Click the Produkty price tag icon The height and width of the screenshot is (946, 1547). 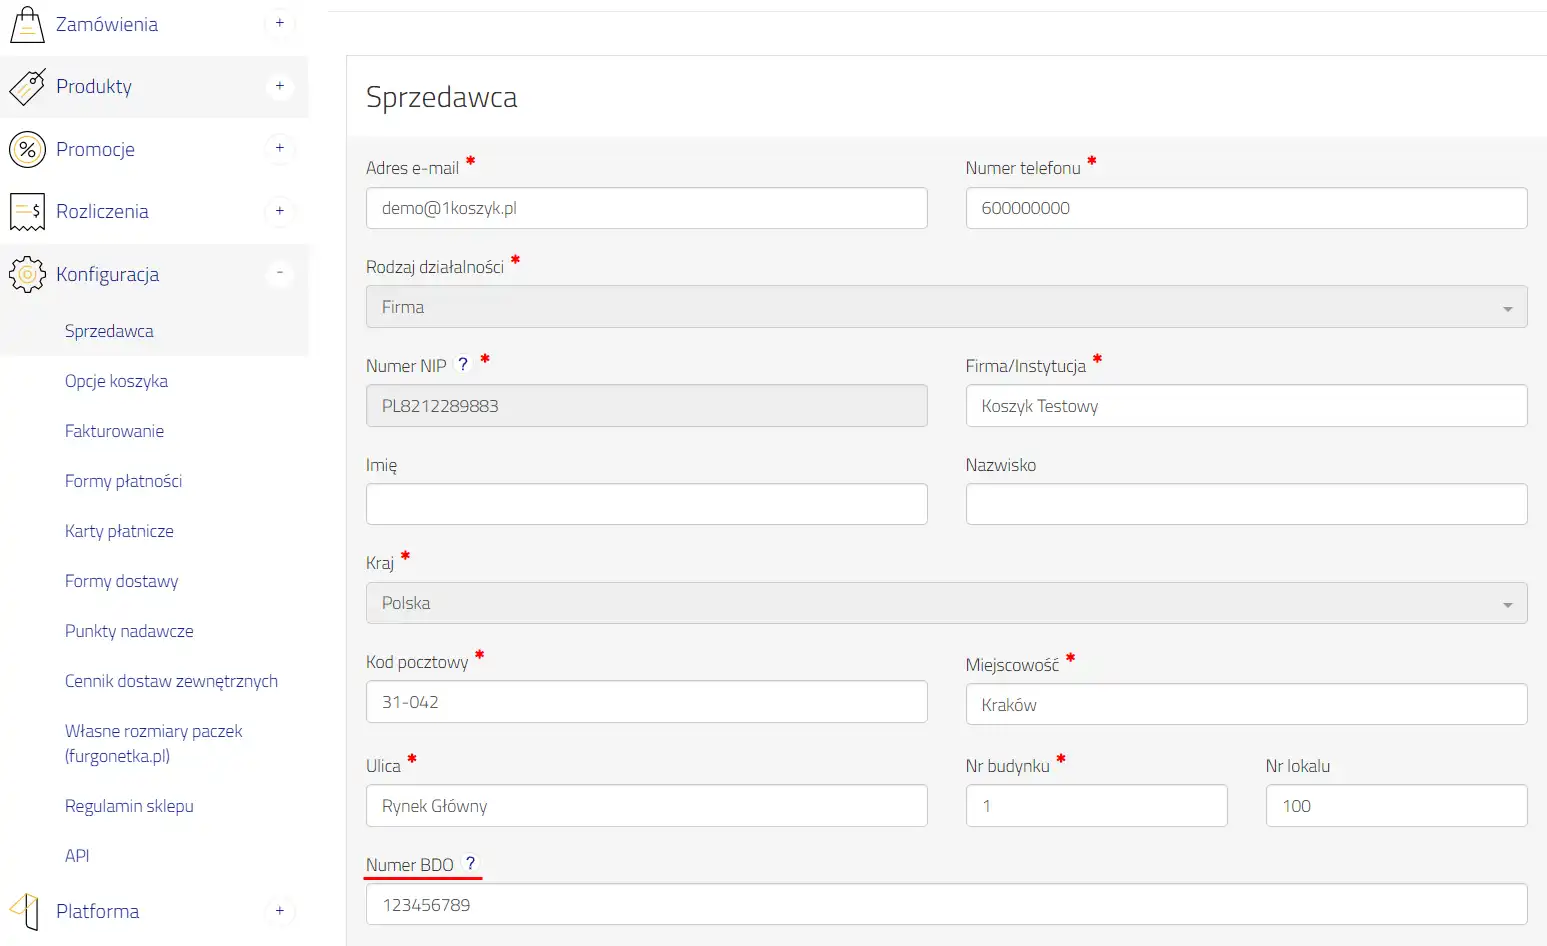coord(27,87)
